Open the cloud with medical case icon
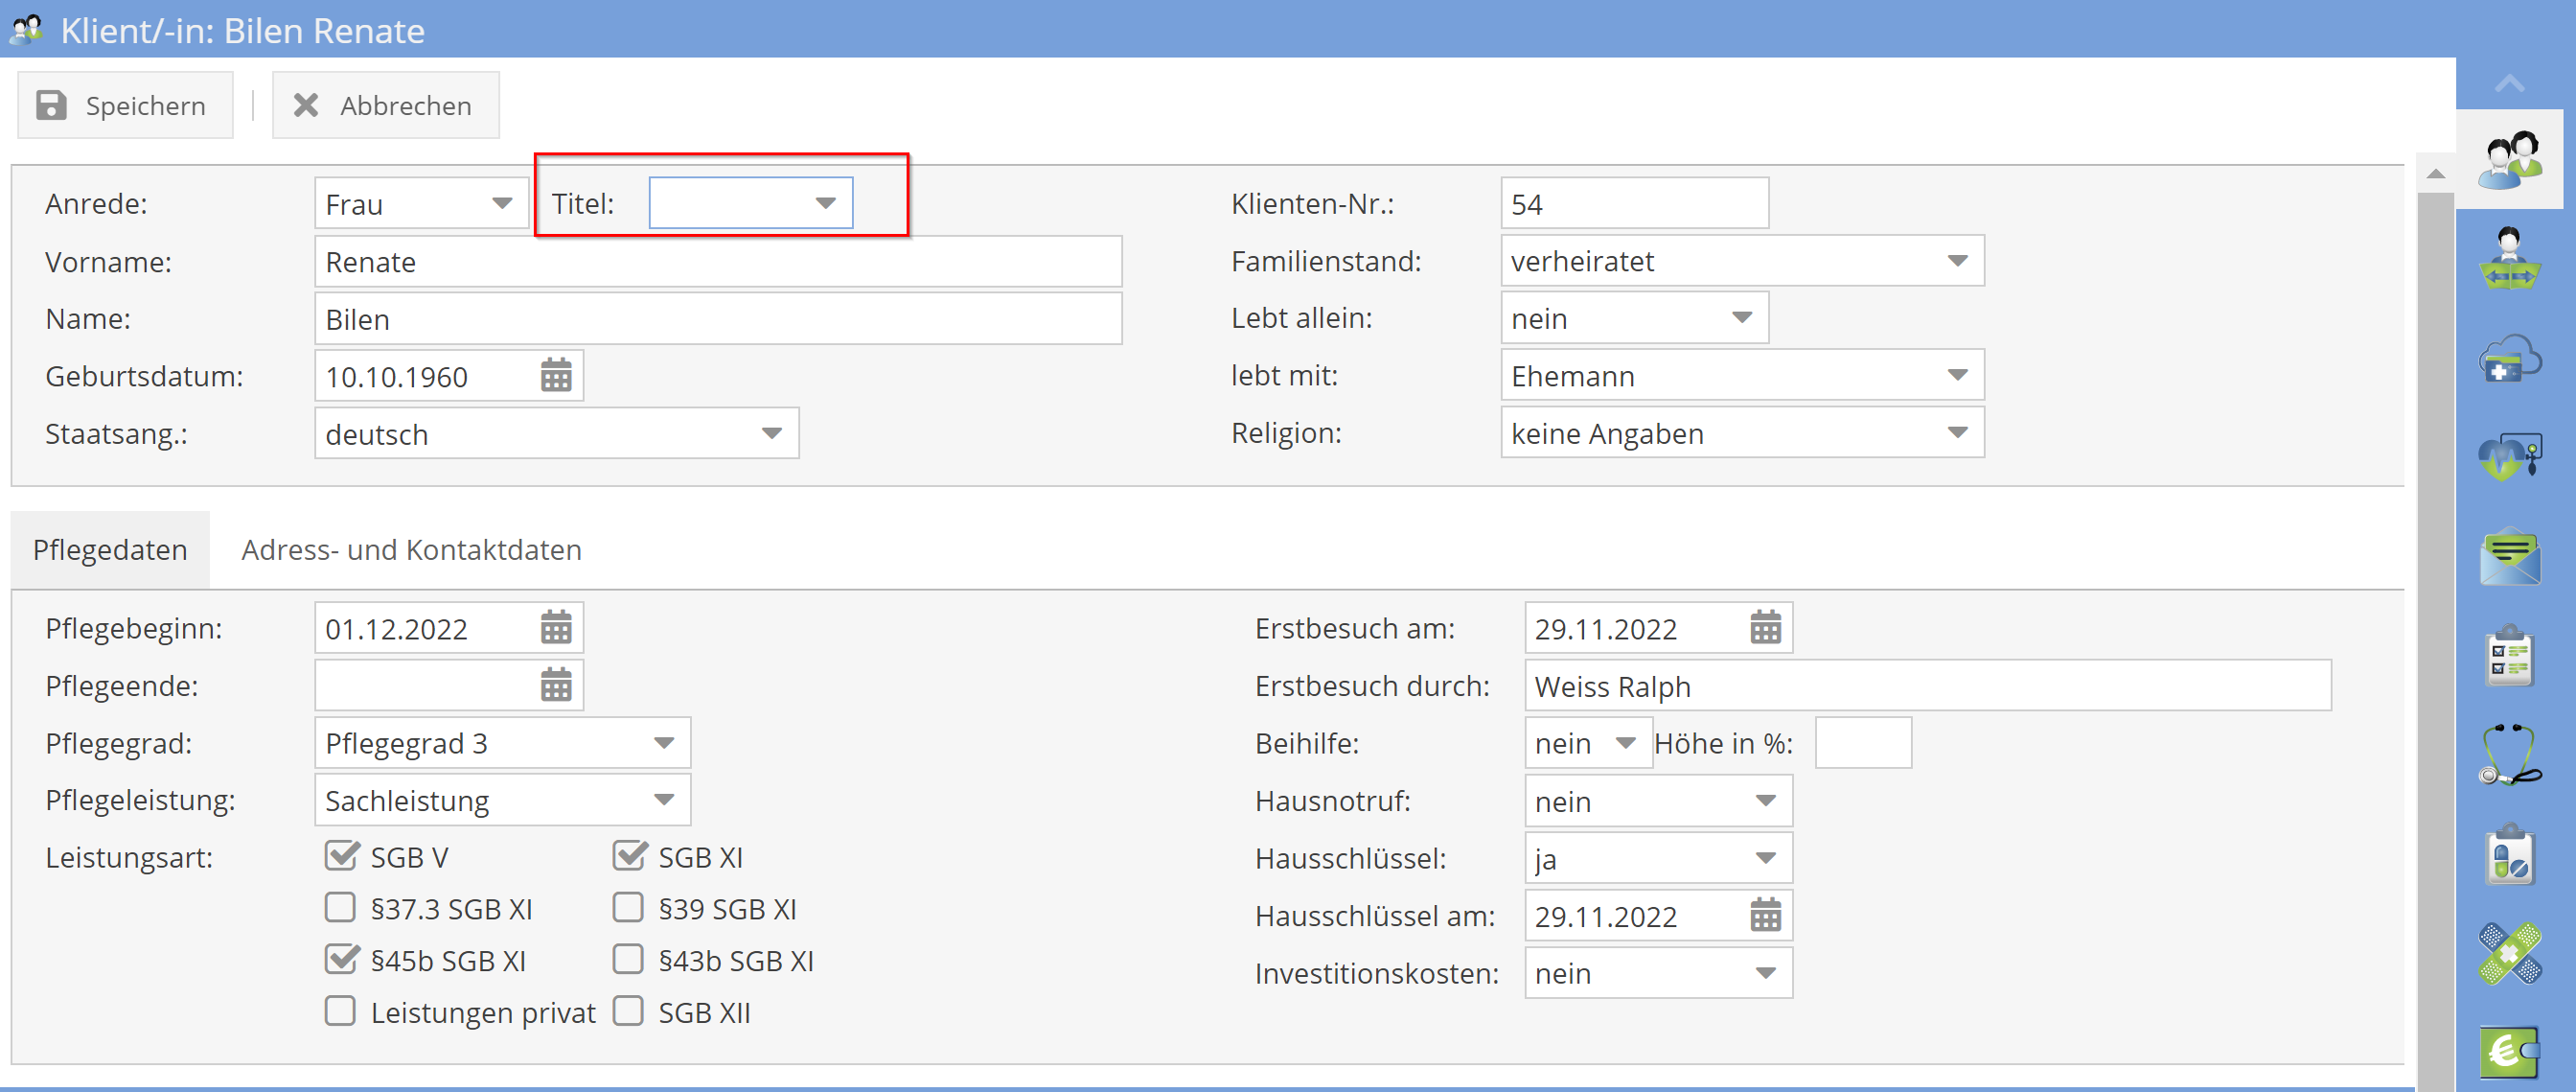This screenshot has height=1092, width=2576. [x=2509, y=359]
